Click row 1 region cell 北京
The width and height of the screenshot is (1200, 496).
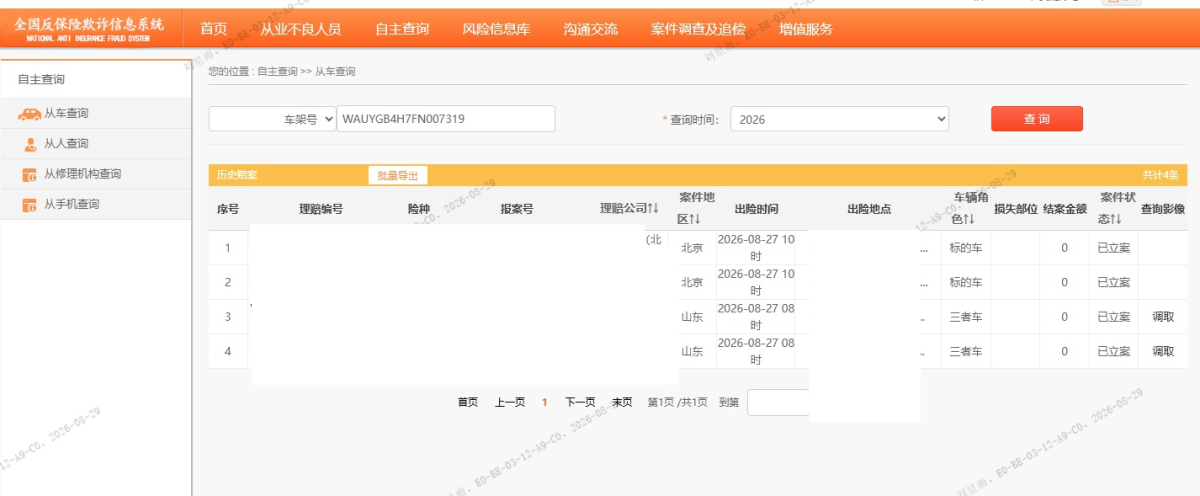[x=693, y=248]
